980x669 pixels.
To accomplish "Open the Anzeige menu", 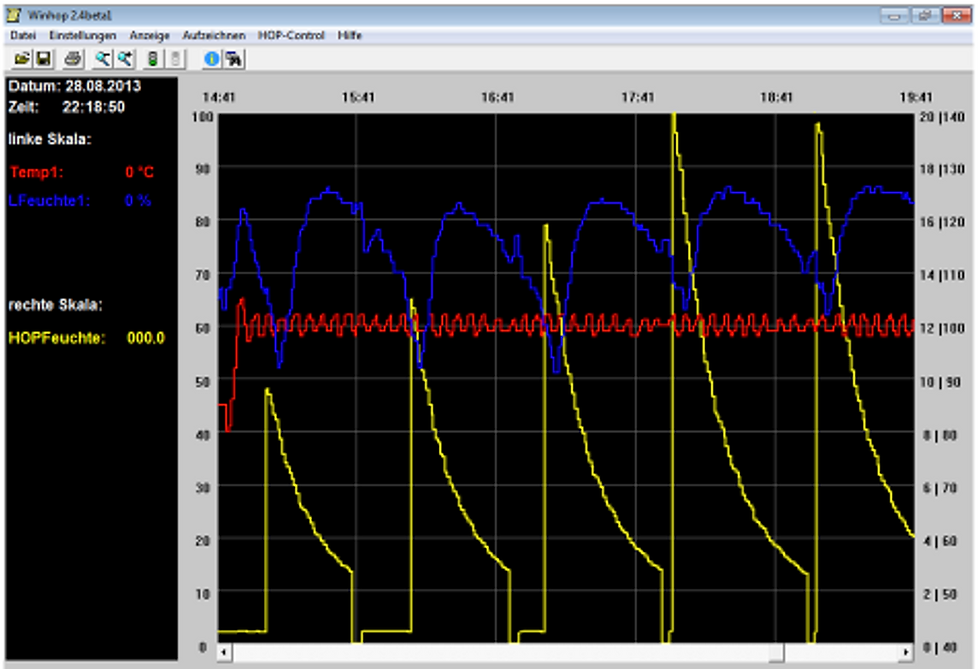I will pyautogui.click(x=149, y=36).
